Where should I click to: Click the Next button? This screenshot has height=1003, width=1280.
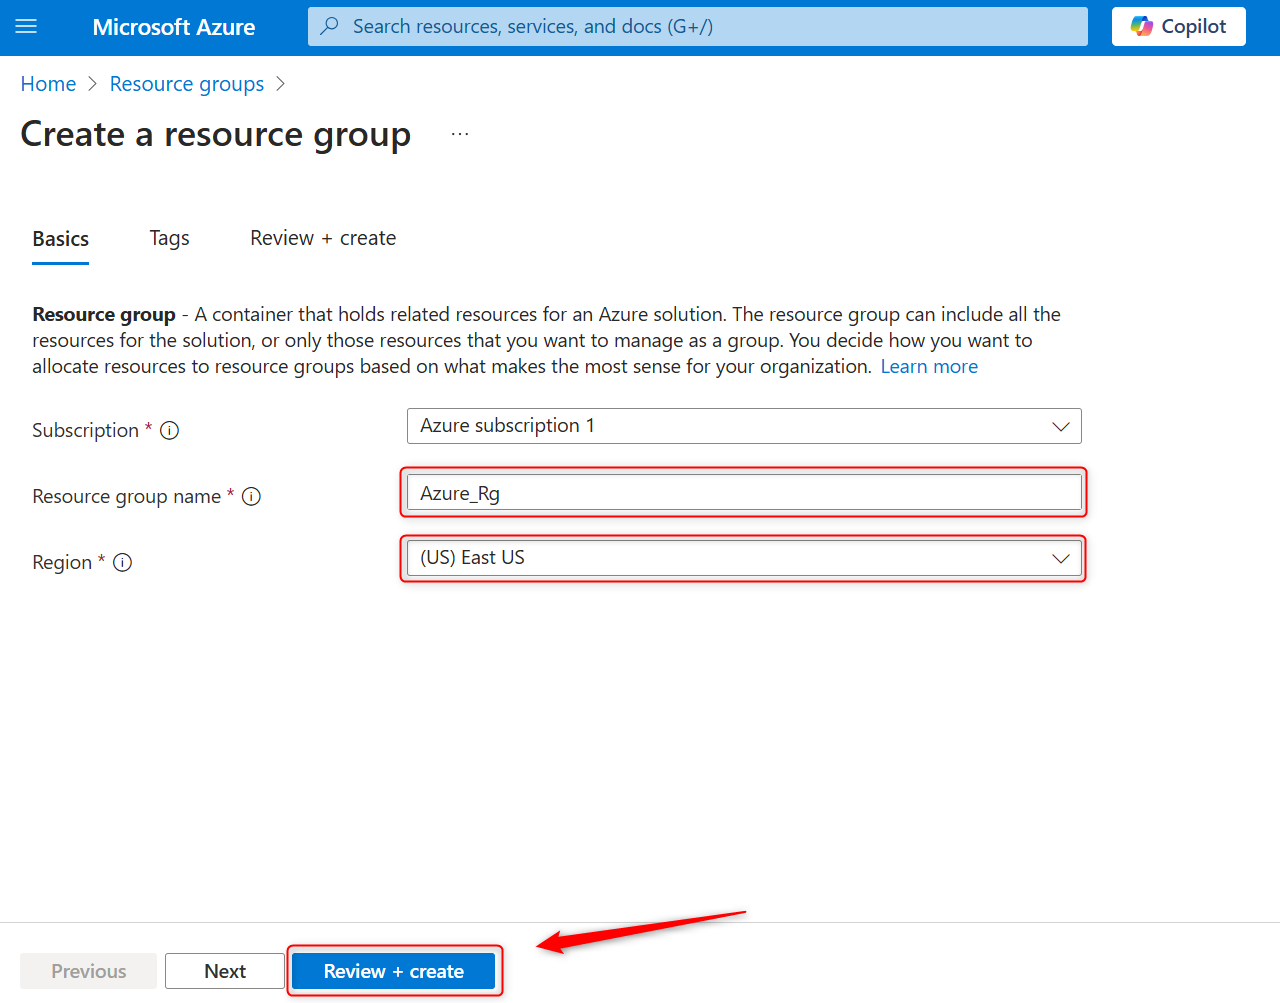pyautogui.click(x=225, y=971)
